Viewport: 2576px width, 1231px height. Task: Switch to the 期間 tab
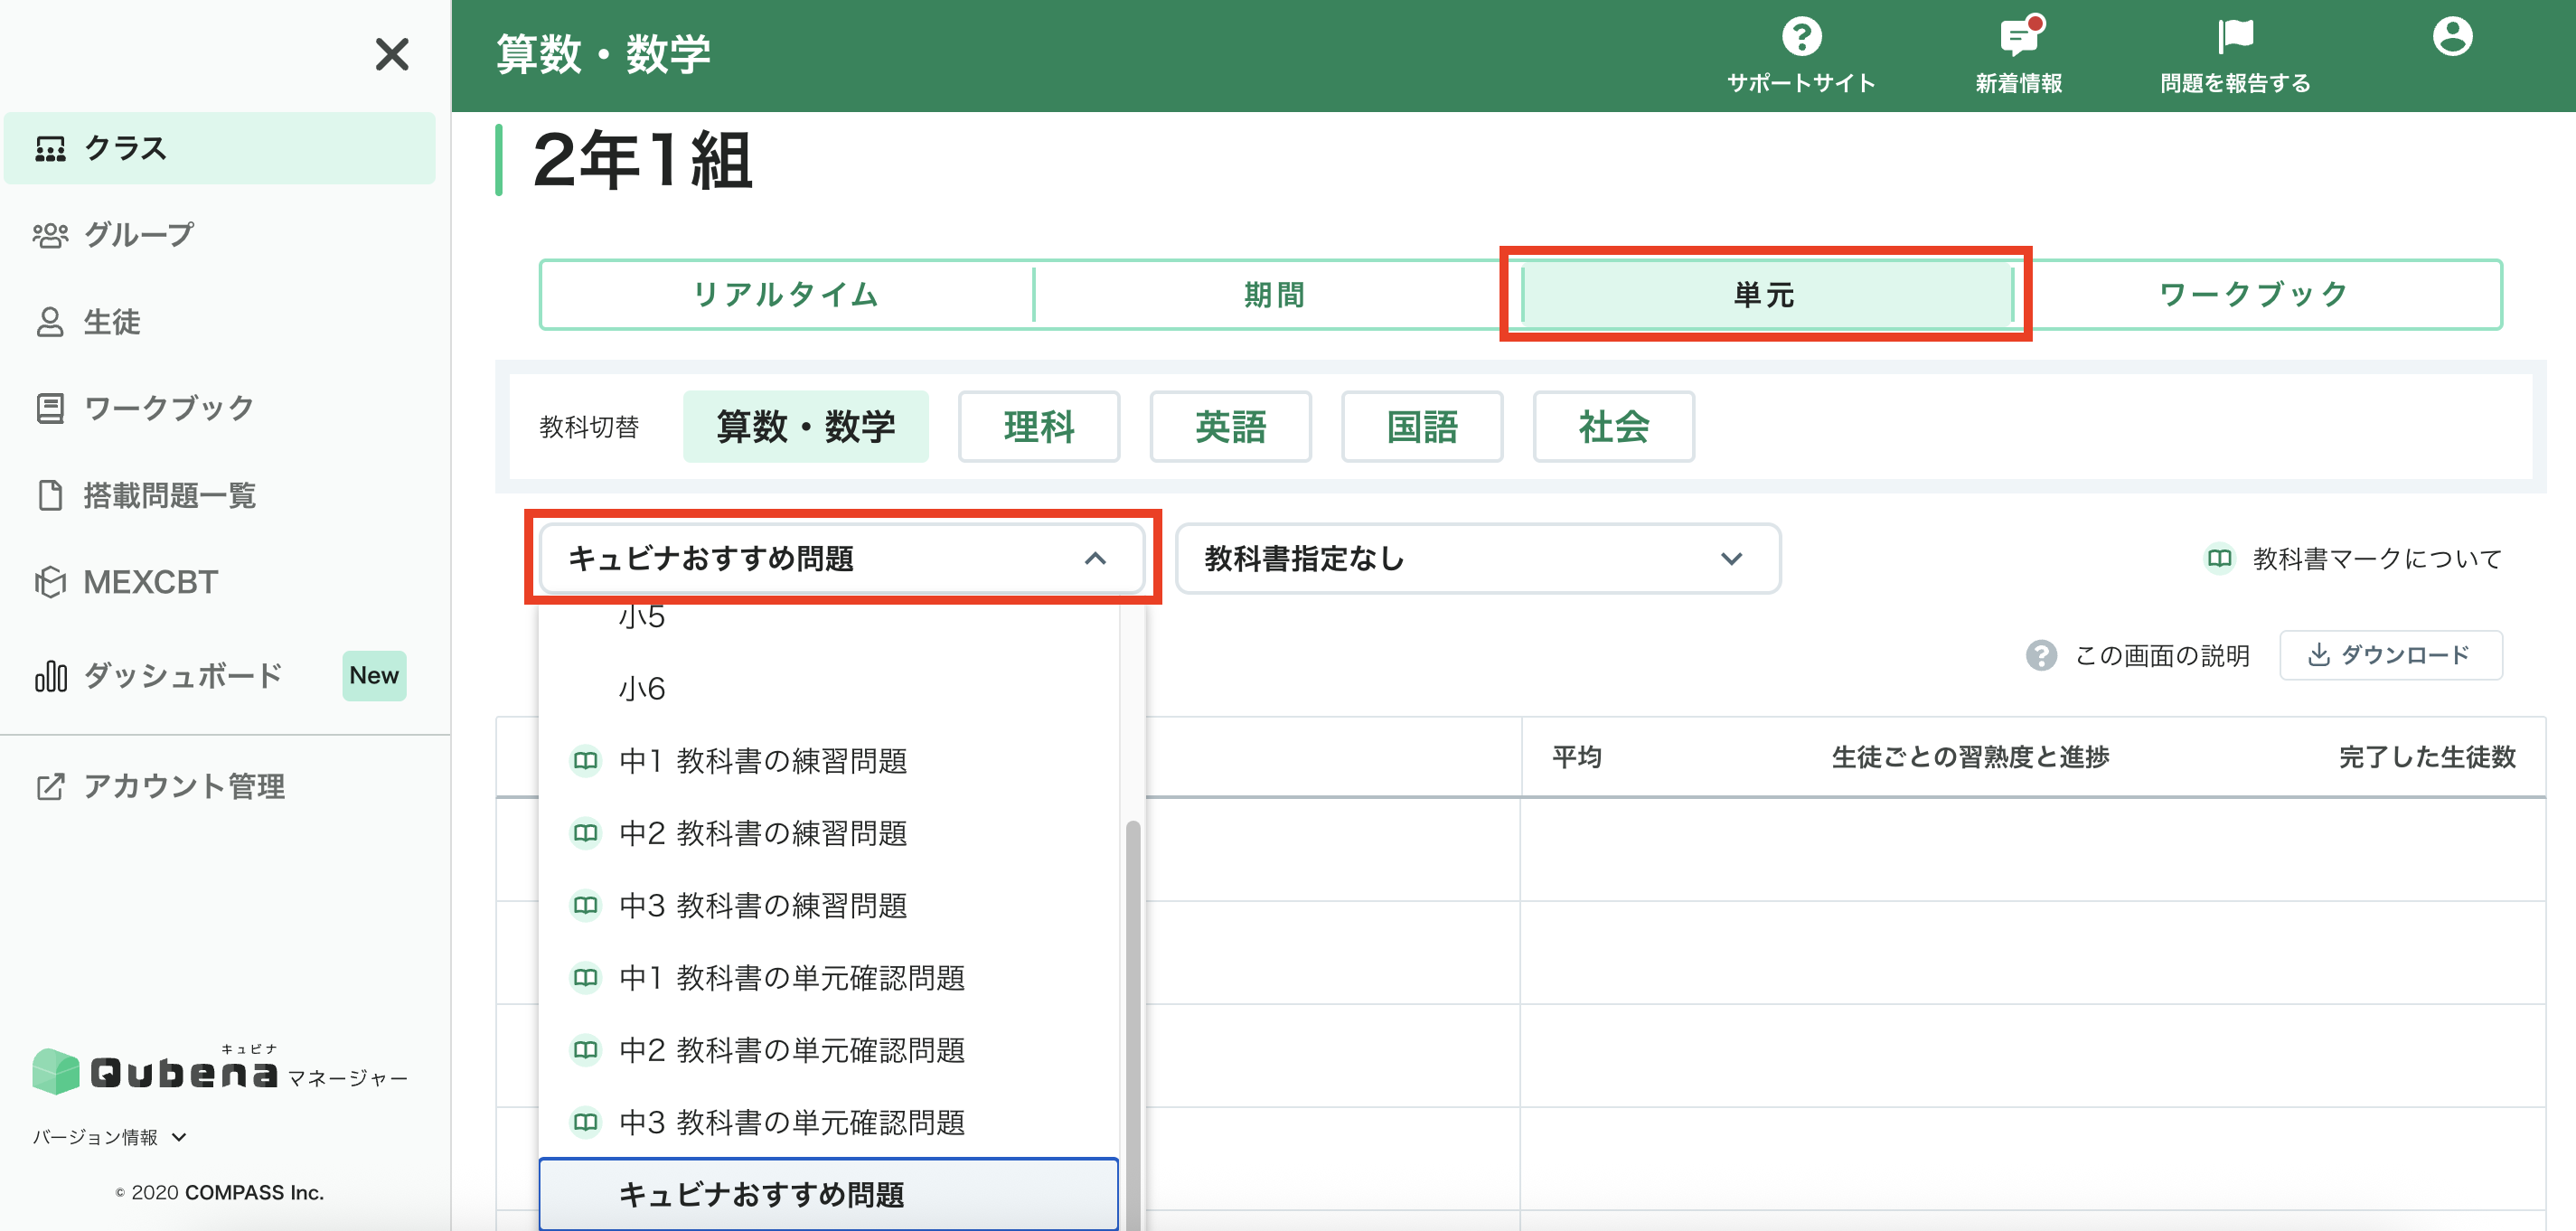coord(1275,295)
